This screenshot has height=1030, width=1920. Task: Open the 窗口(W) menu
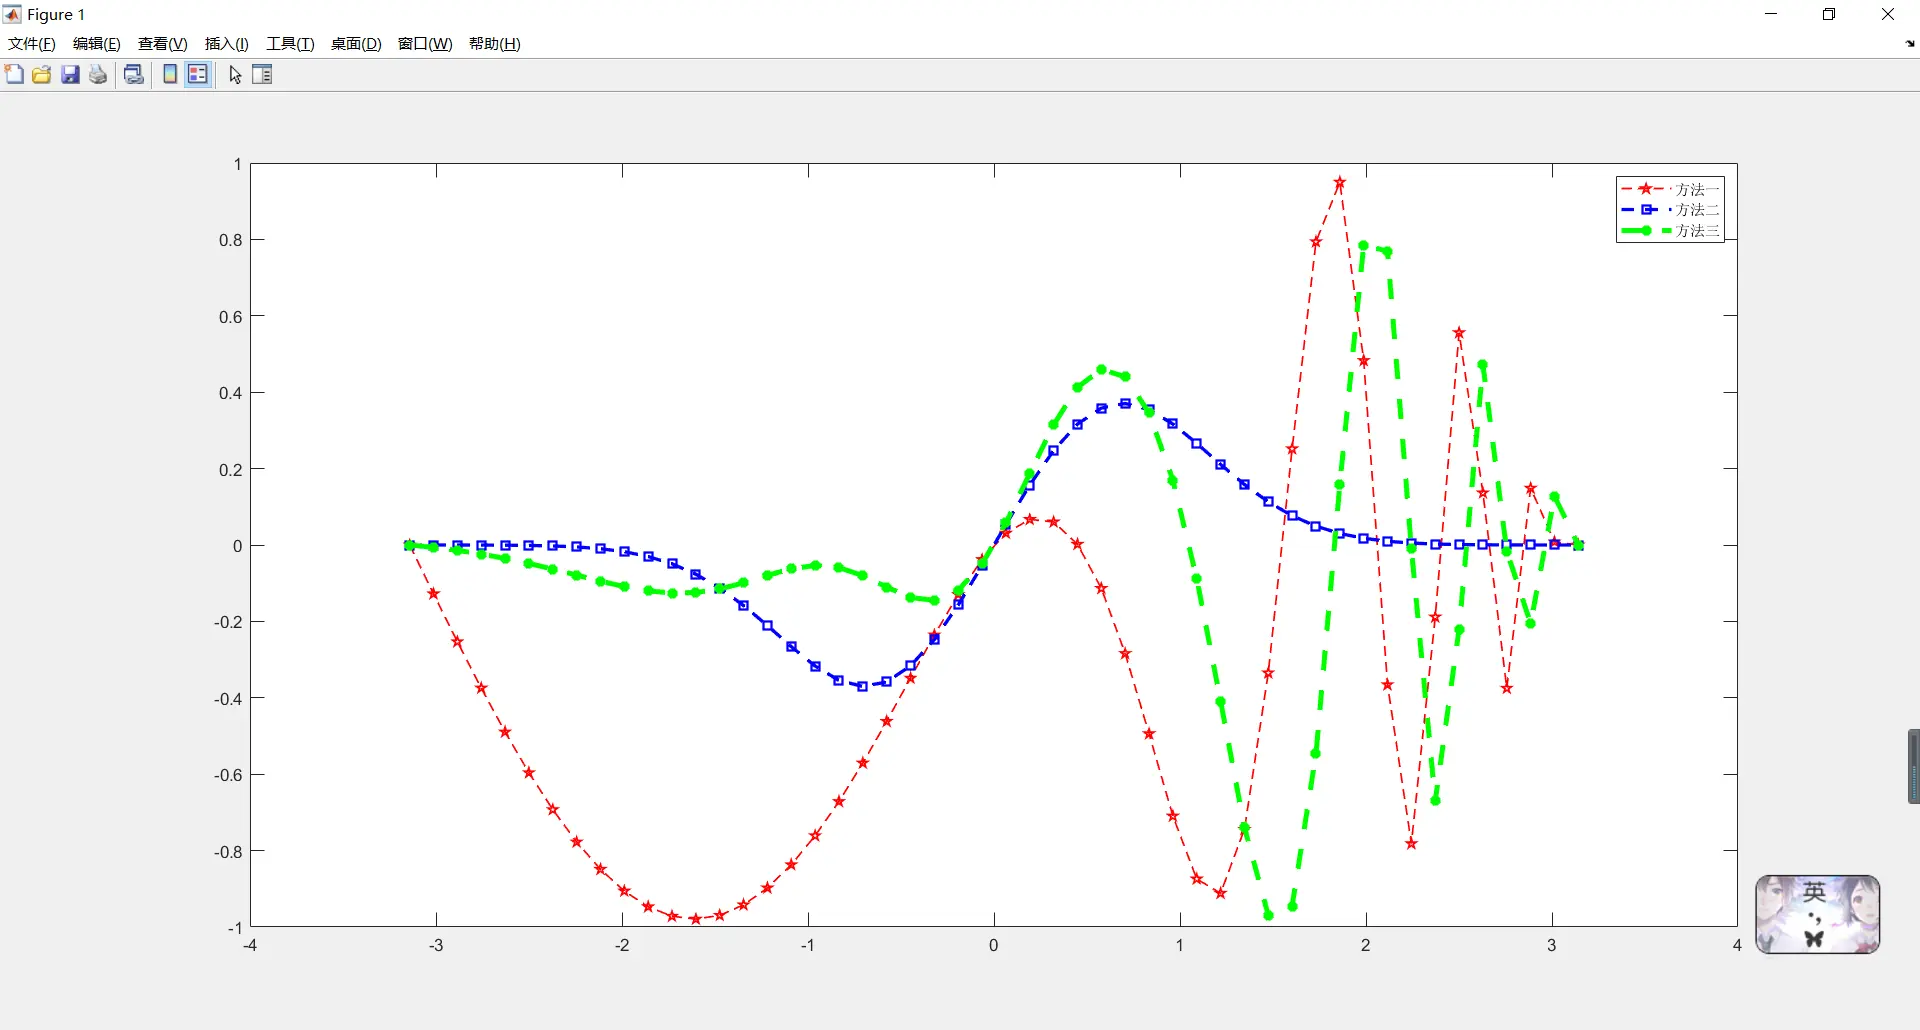coord(425,44)
